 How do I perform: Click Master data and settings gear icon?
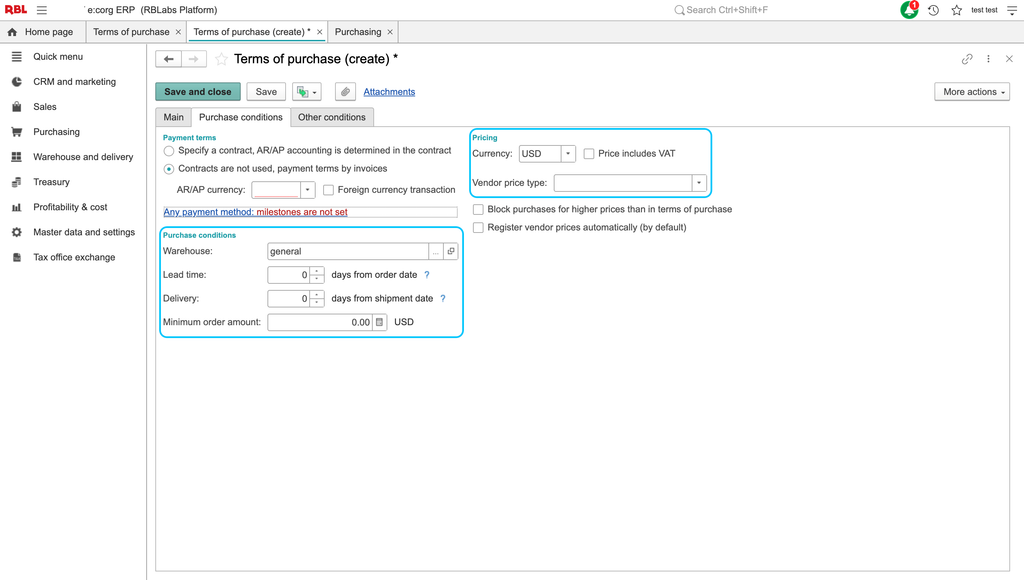17,232
